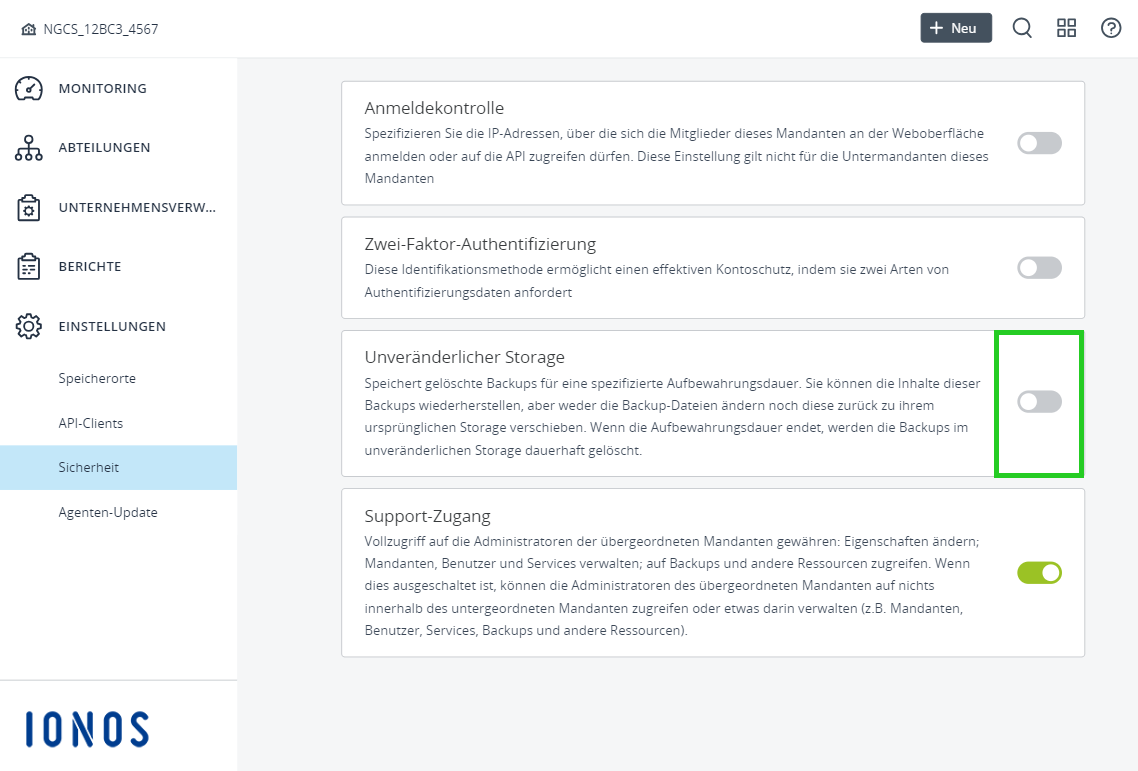Viewport: 1138px width, 771px height.
Task: Open the apps grid icon
Action: click(1066, 28)
